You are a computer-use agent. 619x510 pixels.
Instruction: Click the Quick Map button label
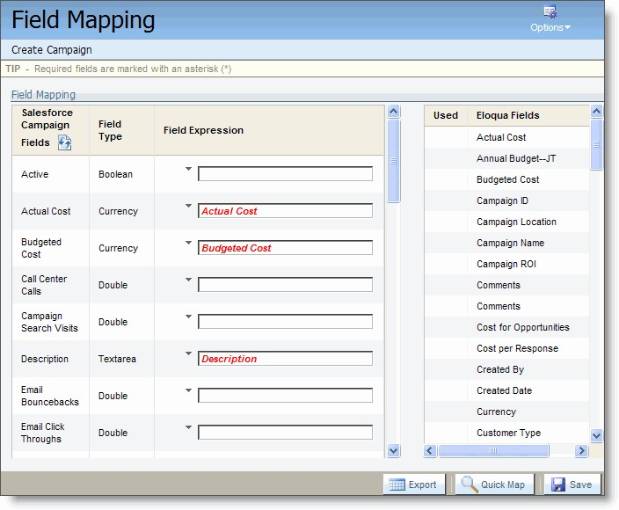[x=503, y=485]
